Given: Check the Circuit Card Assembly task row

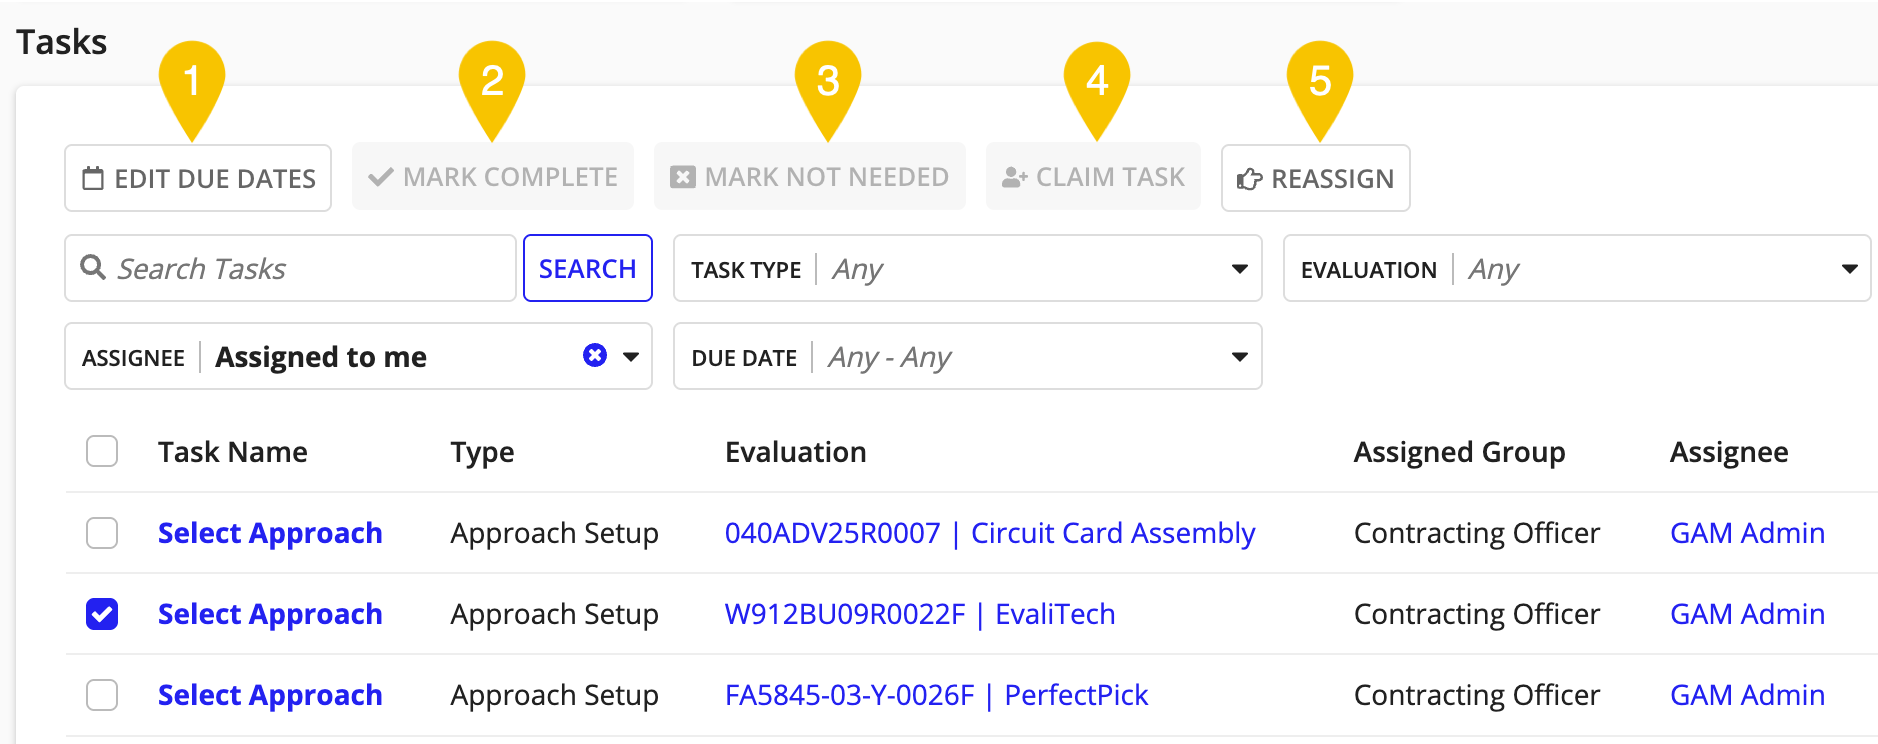Looking at the screenshot, I should pos(102,533).
